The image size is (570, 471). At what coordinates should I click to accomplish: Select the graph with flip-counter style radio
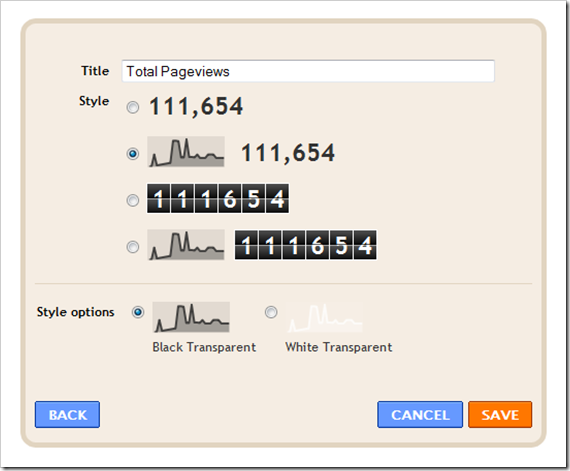[133, 247]
